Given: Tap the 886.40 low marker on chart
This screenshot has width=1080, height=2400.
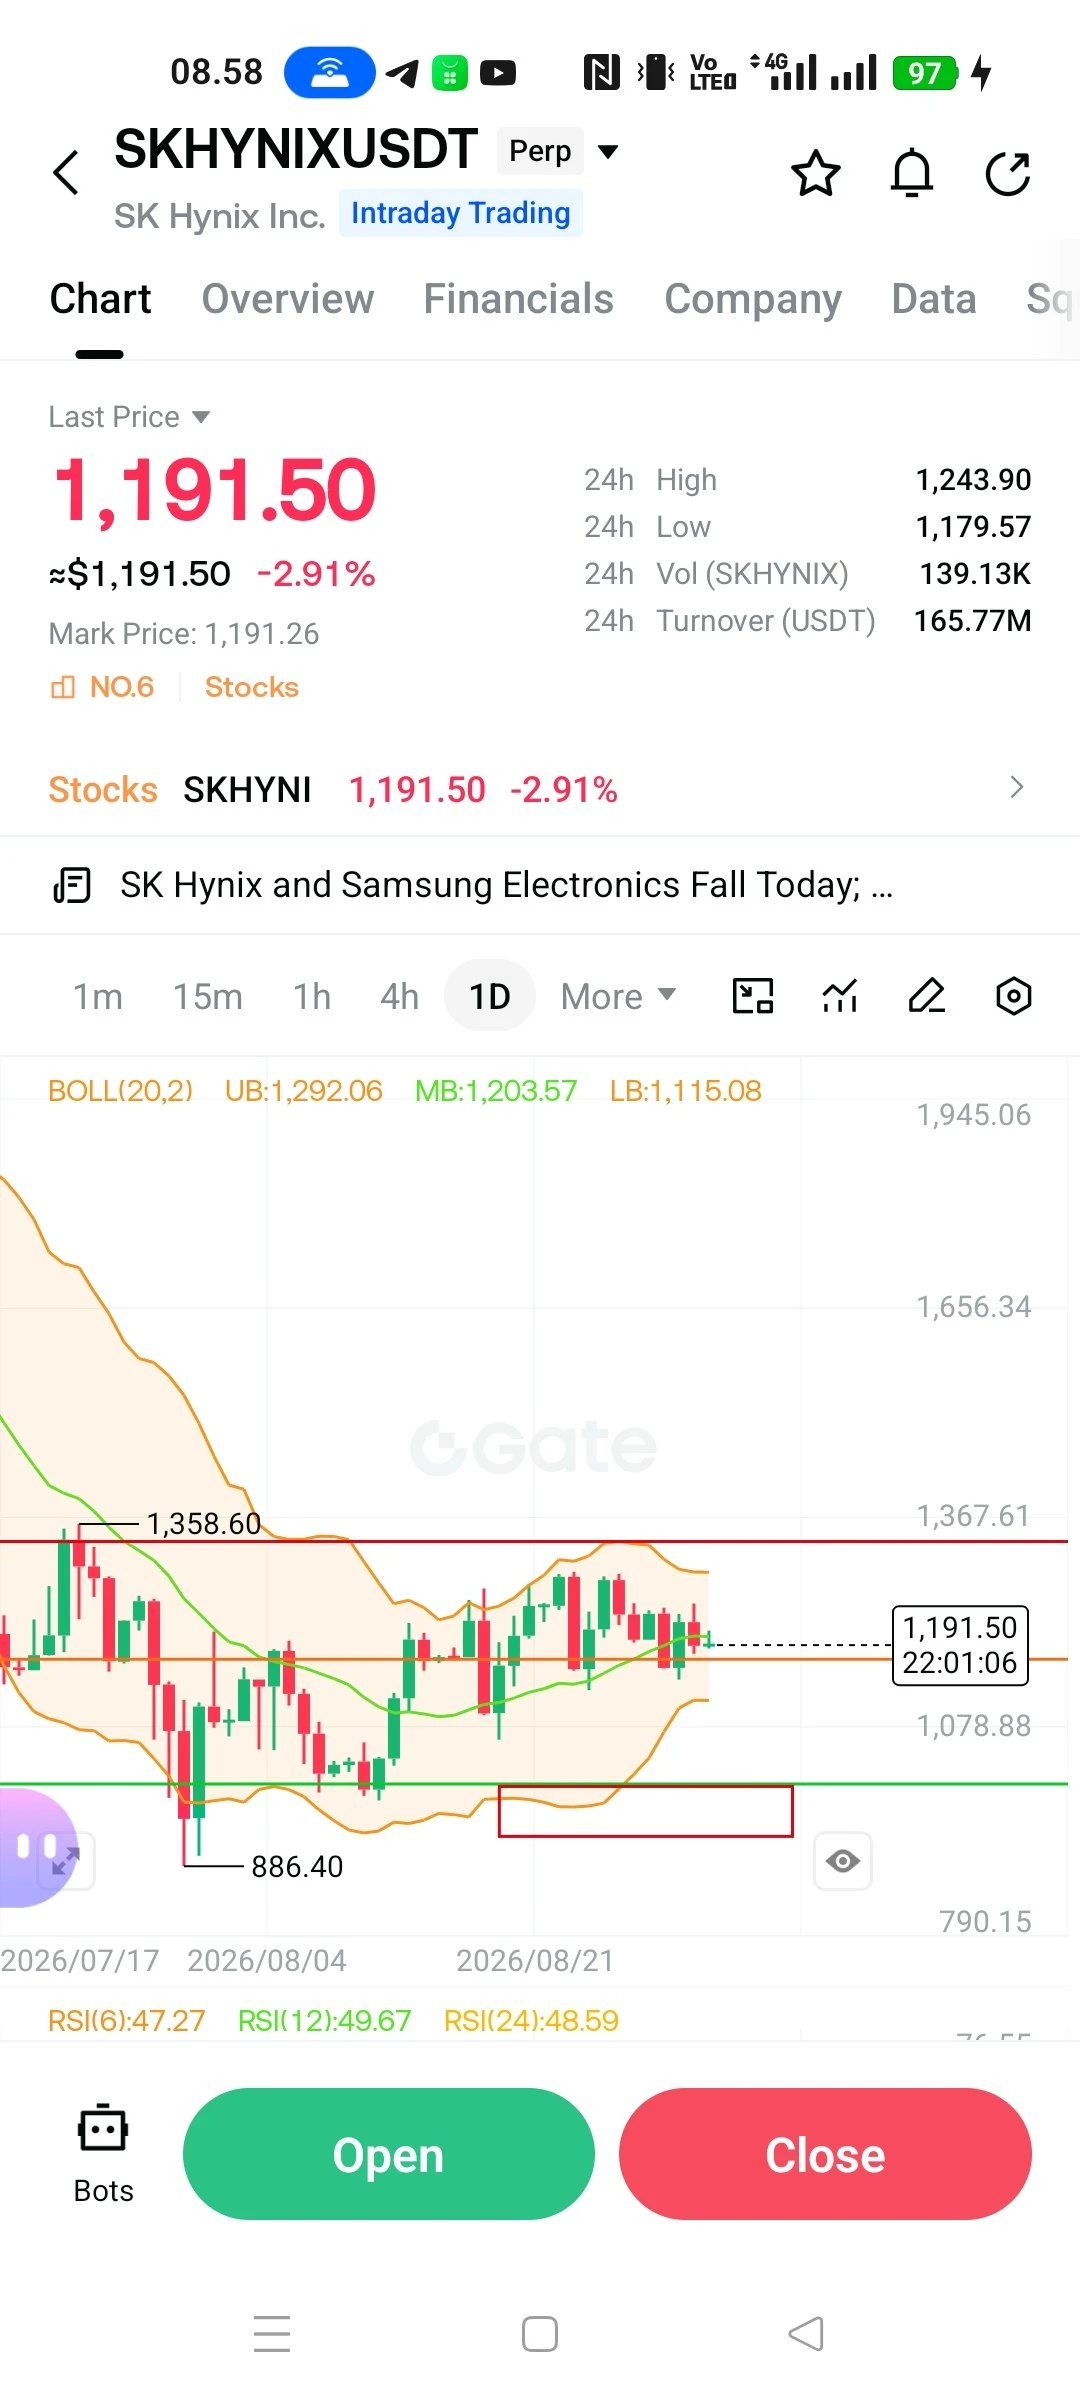Looking at the screenshot, I should coord(297,1867).
